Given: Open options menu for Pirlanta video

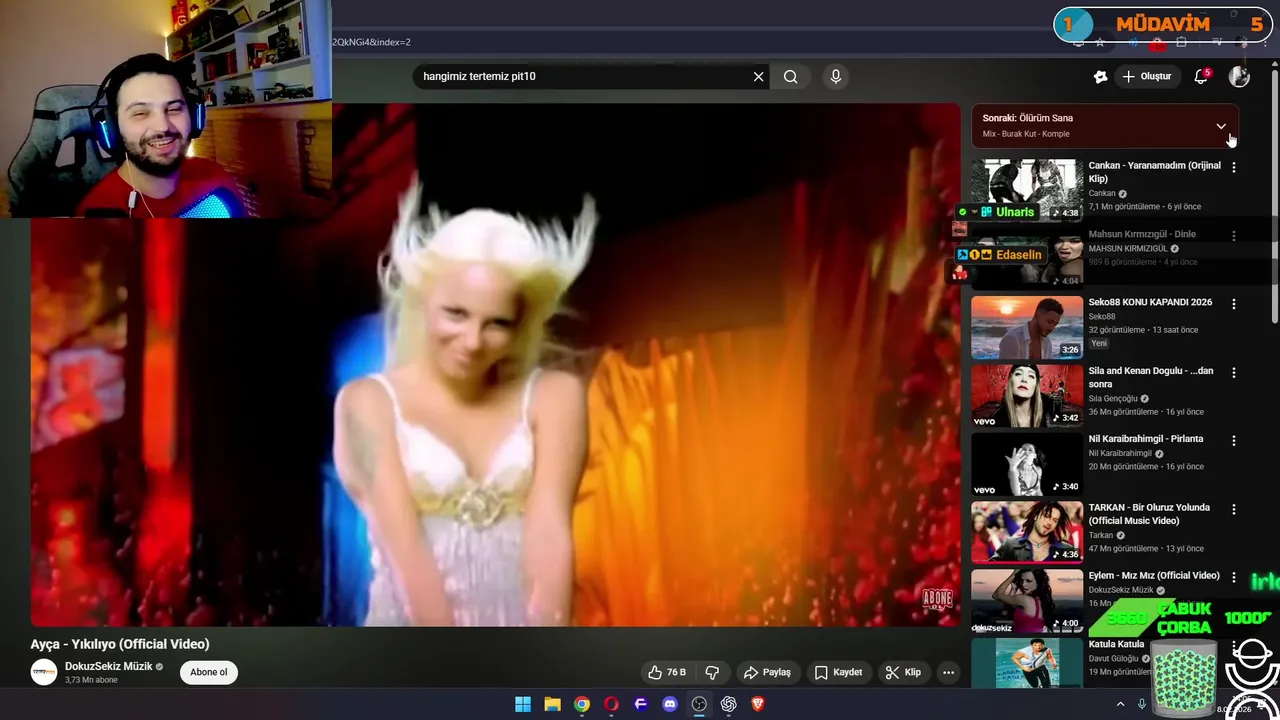Looking at the screenshot, I should 1234,440.
